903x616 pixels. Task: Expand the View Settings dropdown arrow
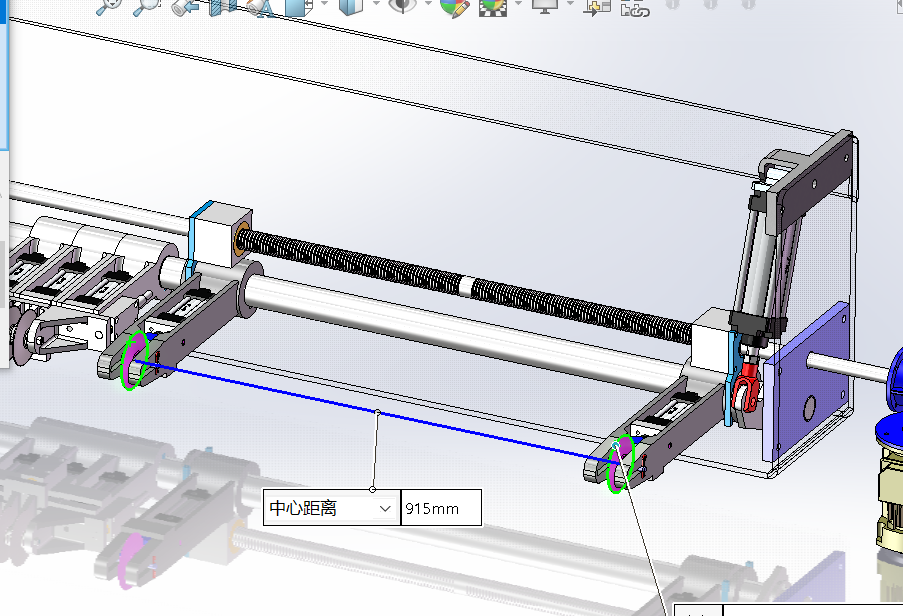[x=570, y=5]
